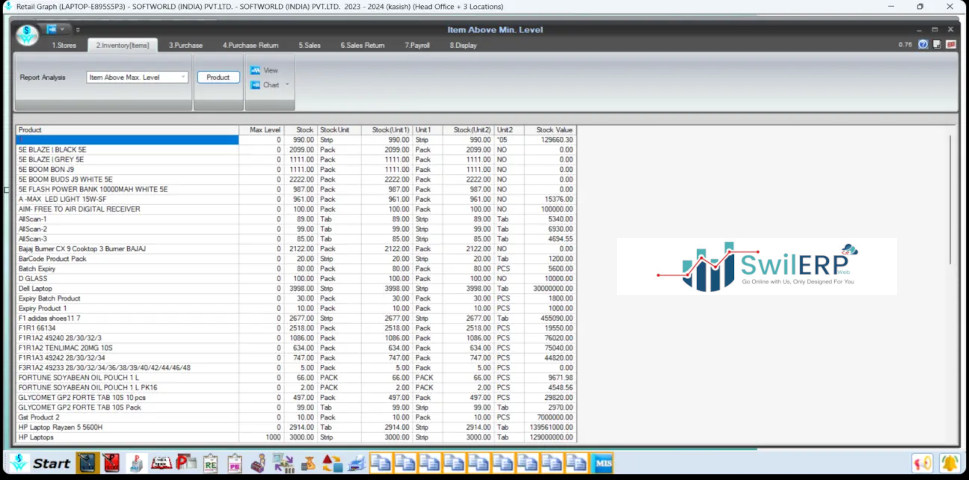Click the Chart icon in the ribbon
969x480 pixels.
point(255,85)
